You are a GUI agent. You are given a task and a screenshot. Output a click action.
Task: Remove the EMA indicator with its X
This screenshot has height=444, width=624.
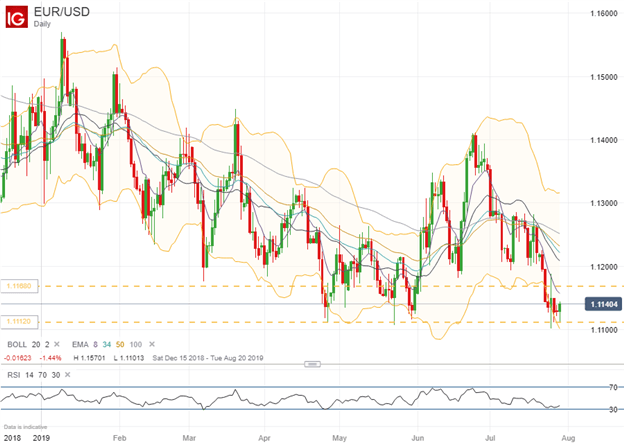pyautogui.click(x=152, y=344)
